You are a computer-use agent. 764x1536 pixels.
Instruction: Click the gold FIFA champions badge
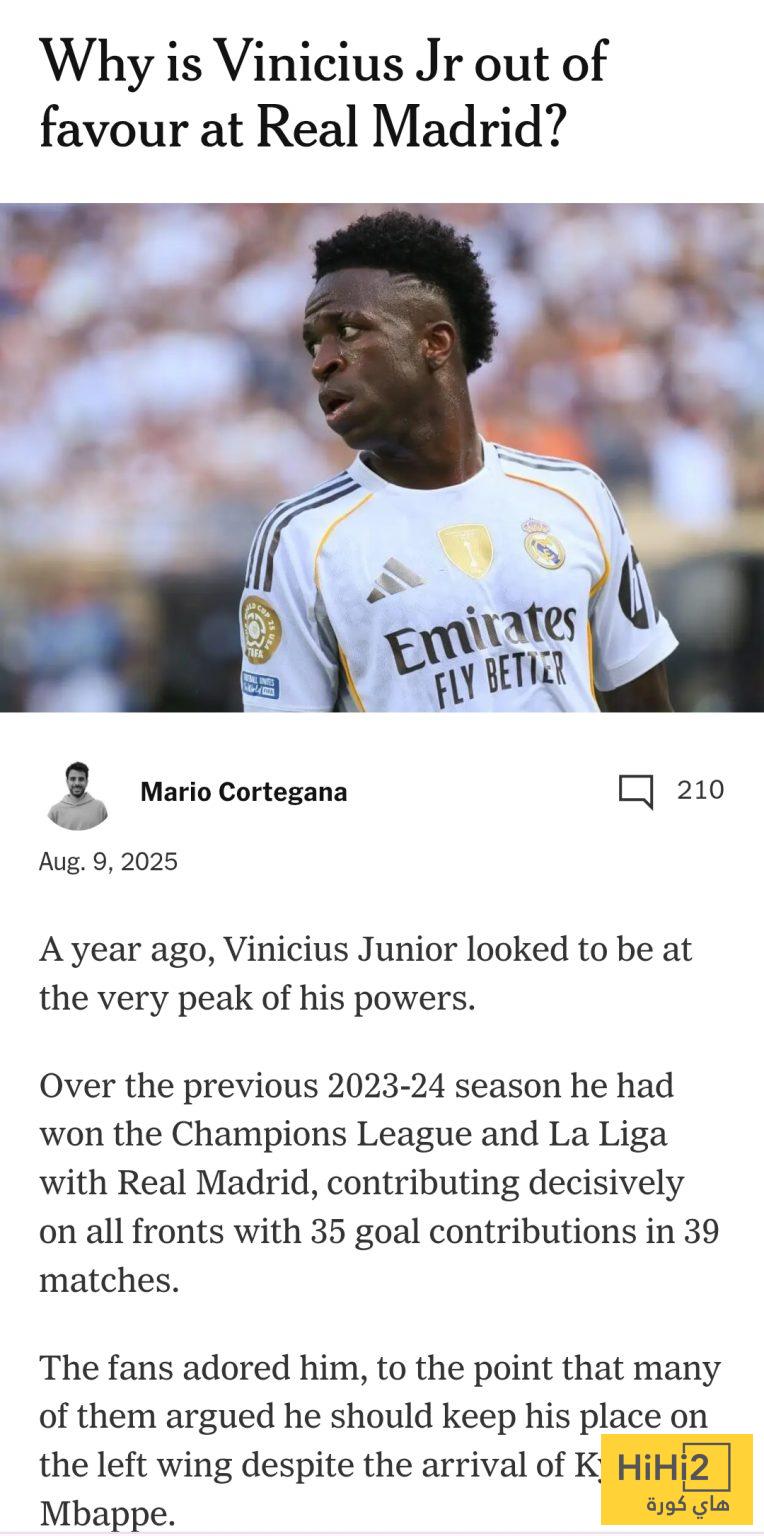click(x=466, y=550)
